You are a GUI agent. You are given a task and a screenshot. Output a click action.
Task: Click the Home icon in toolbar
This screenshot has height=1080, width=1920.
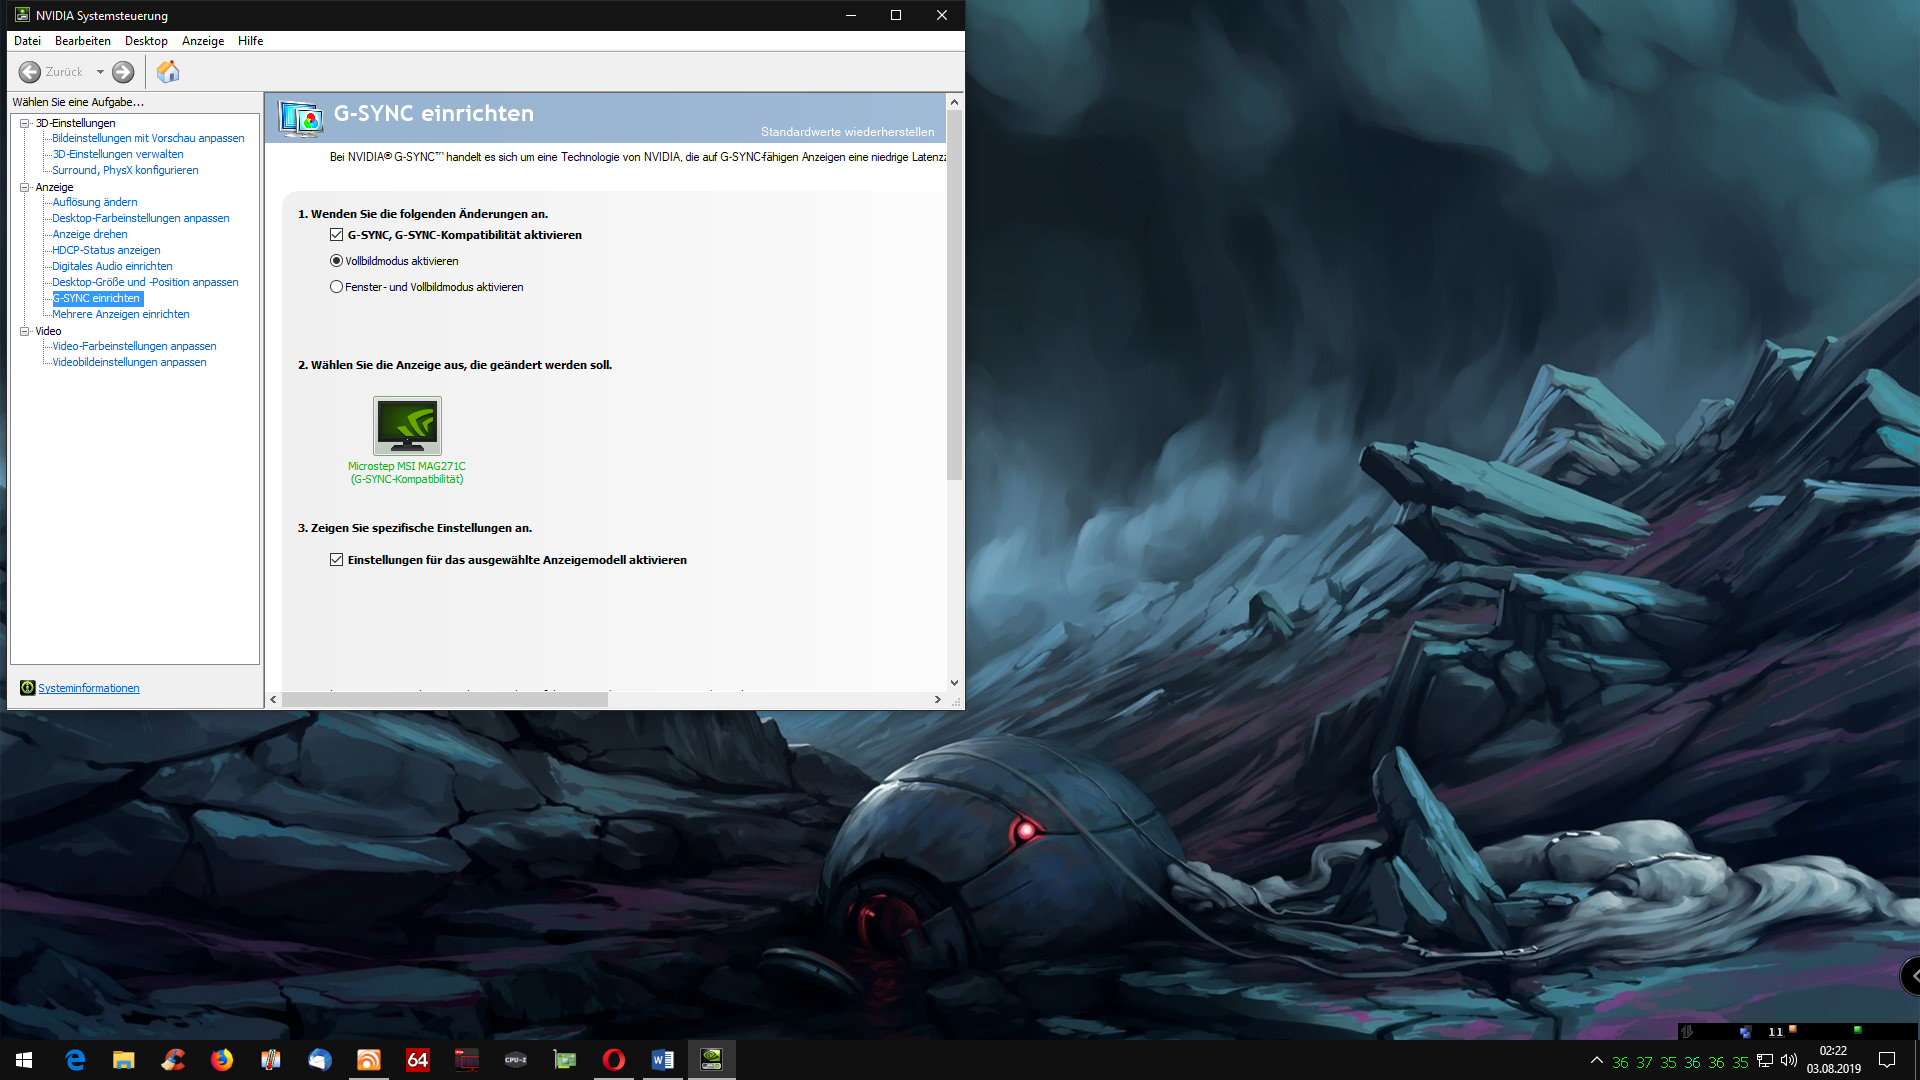click(x=168, y=72)
